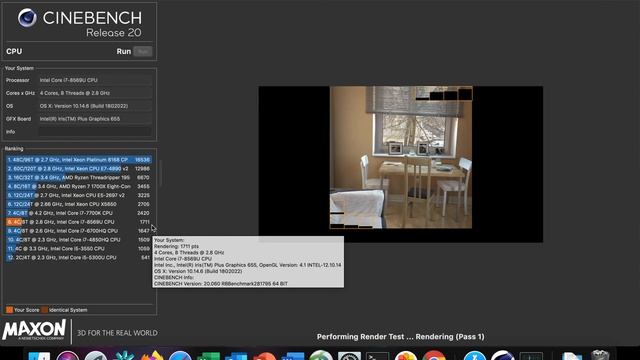Click the Processor field showing Core i7-8569U
640x360 pixels.
(95, 80)
